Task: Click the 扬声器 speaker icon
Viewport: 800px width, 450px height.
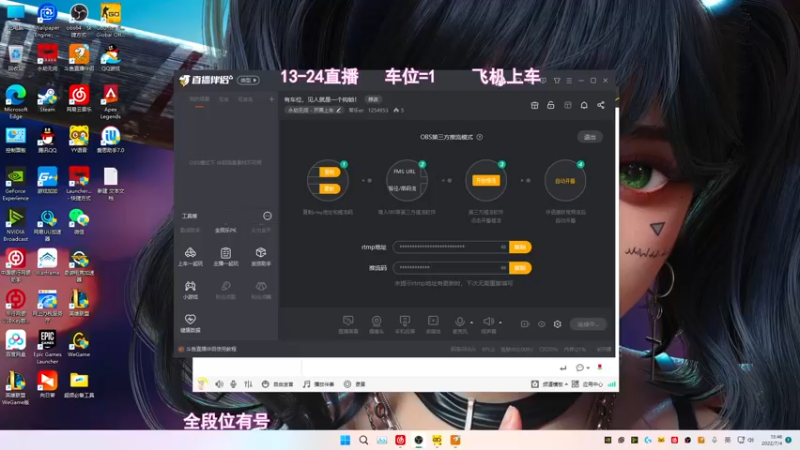Action: pos(488,321)
